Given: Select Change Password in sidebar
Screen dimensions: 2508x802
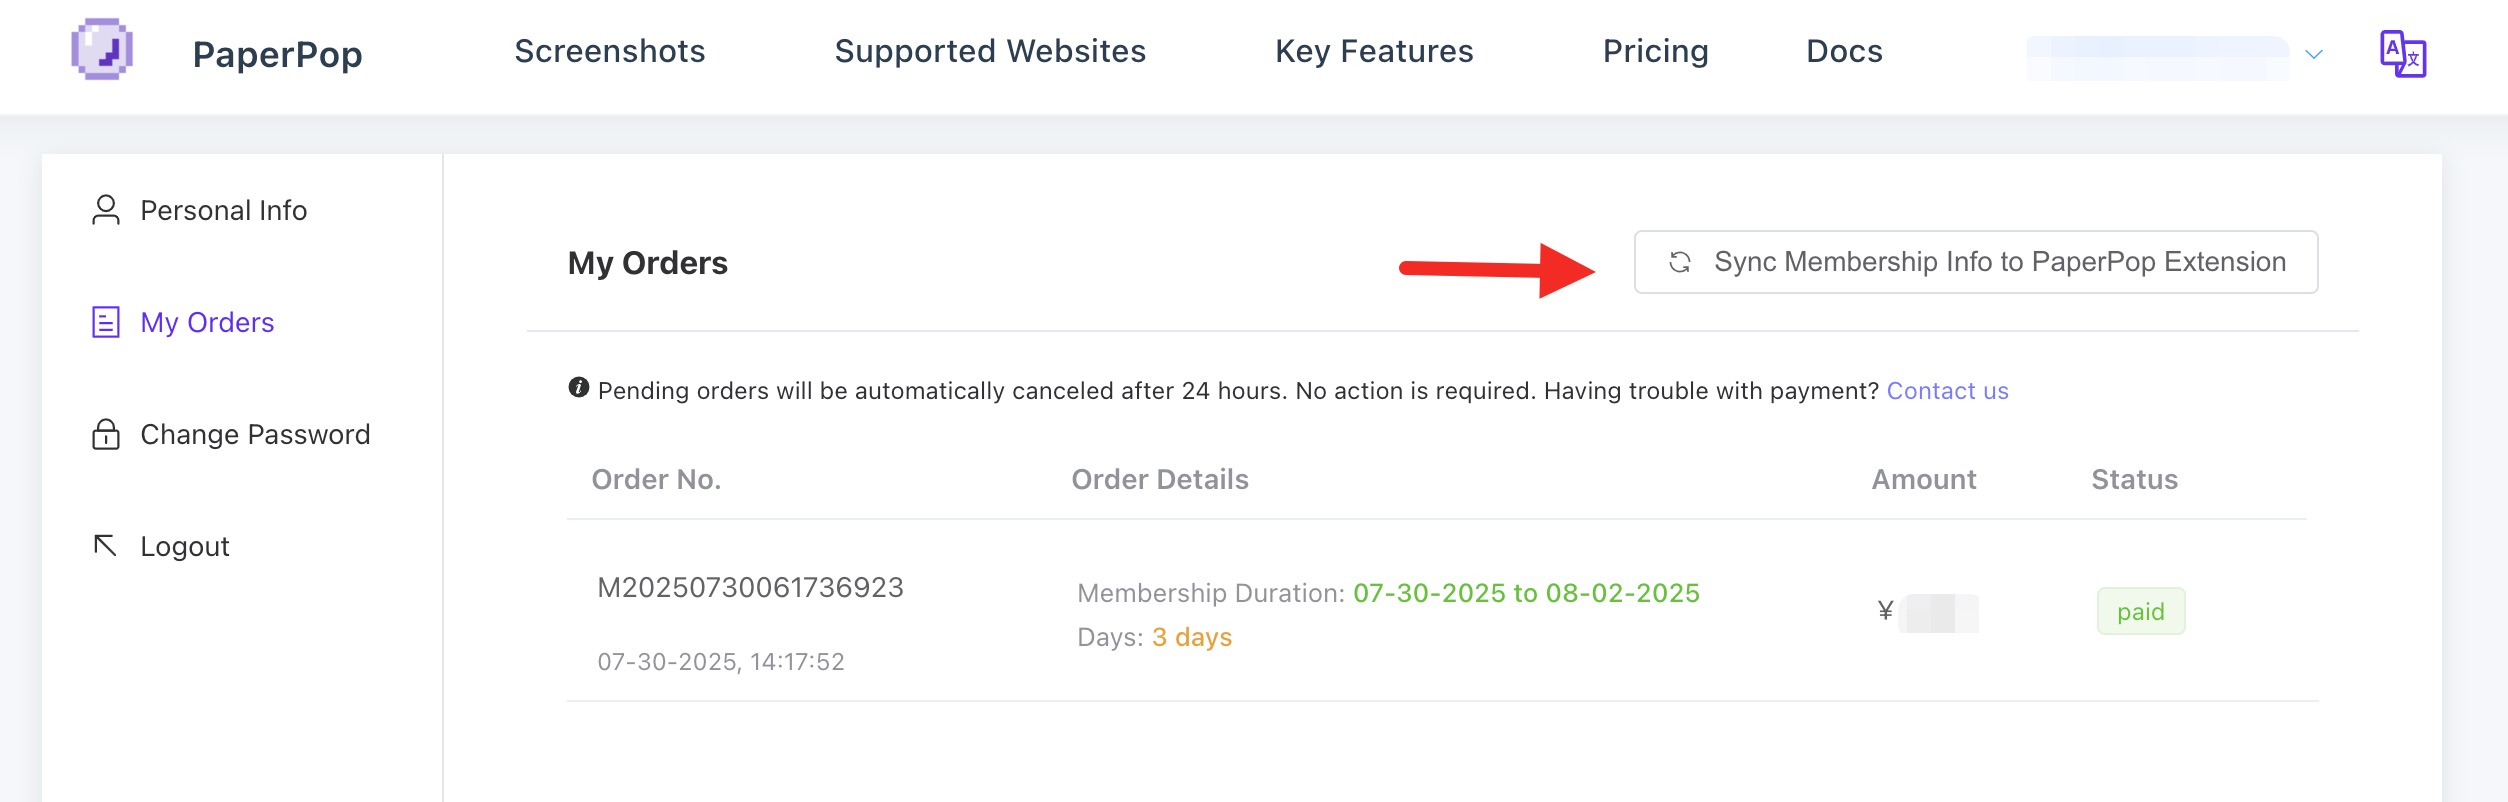Looking at the screenshot, I should click(255, 434).
